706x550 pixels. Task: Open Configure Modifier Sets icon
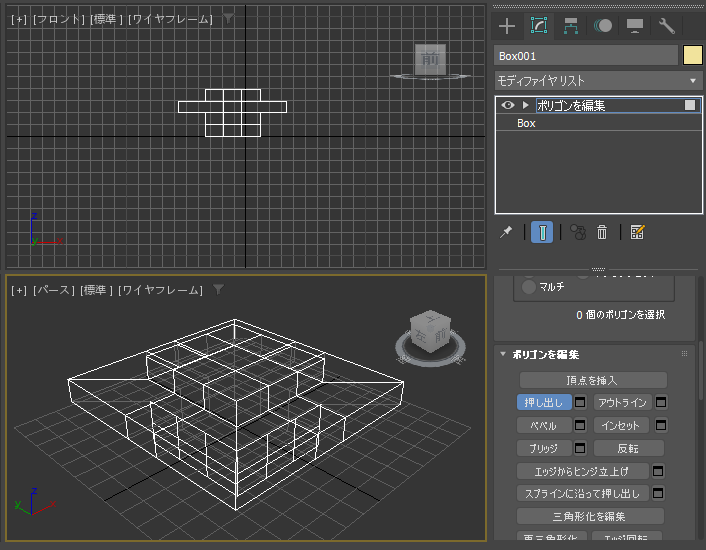[637, 232]
